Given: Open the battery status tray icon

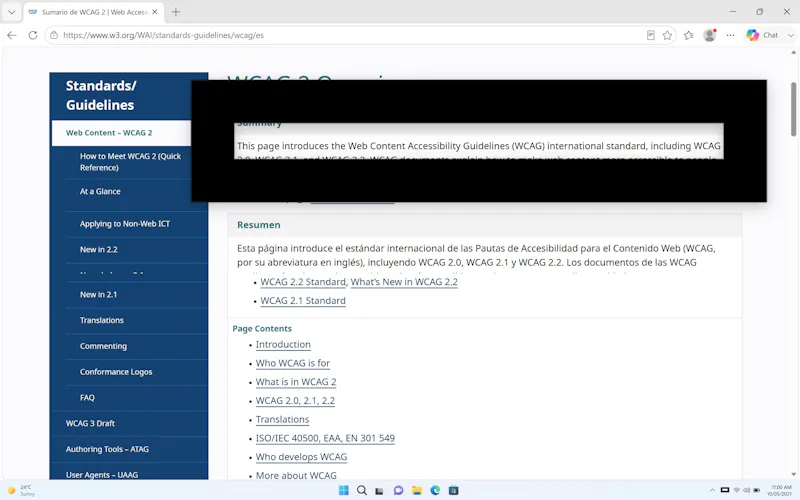Looking at the screenshot, I should 757,490.
